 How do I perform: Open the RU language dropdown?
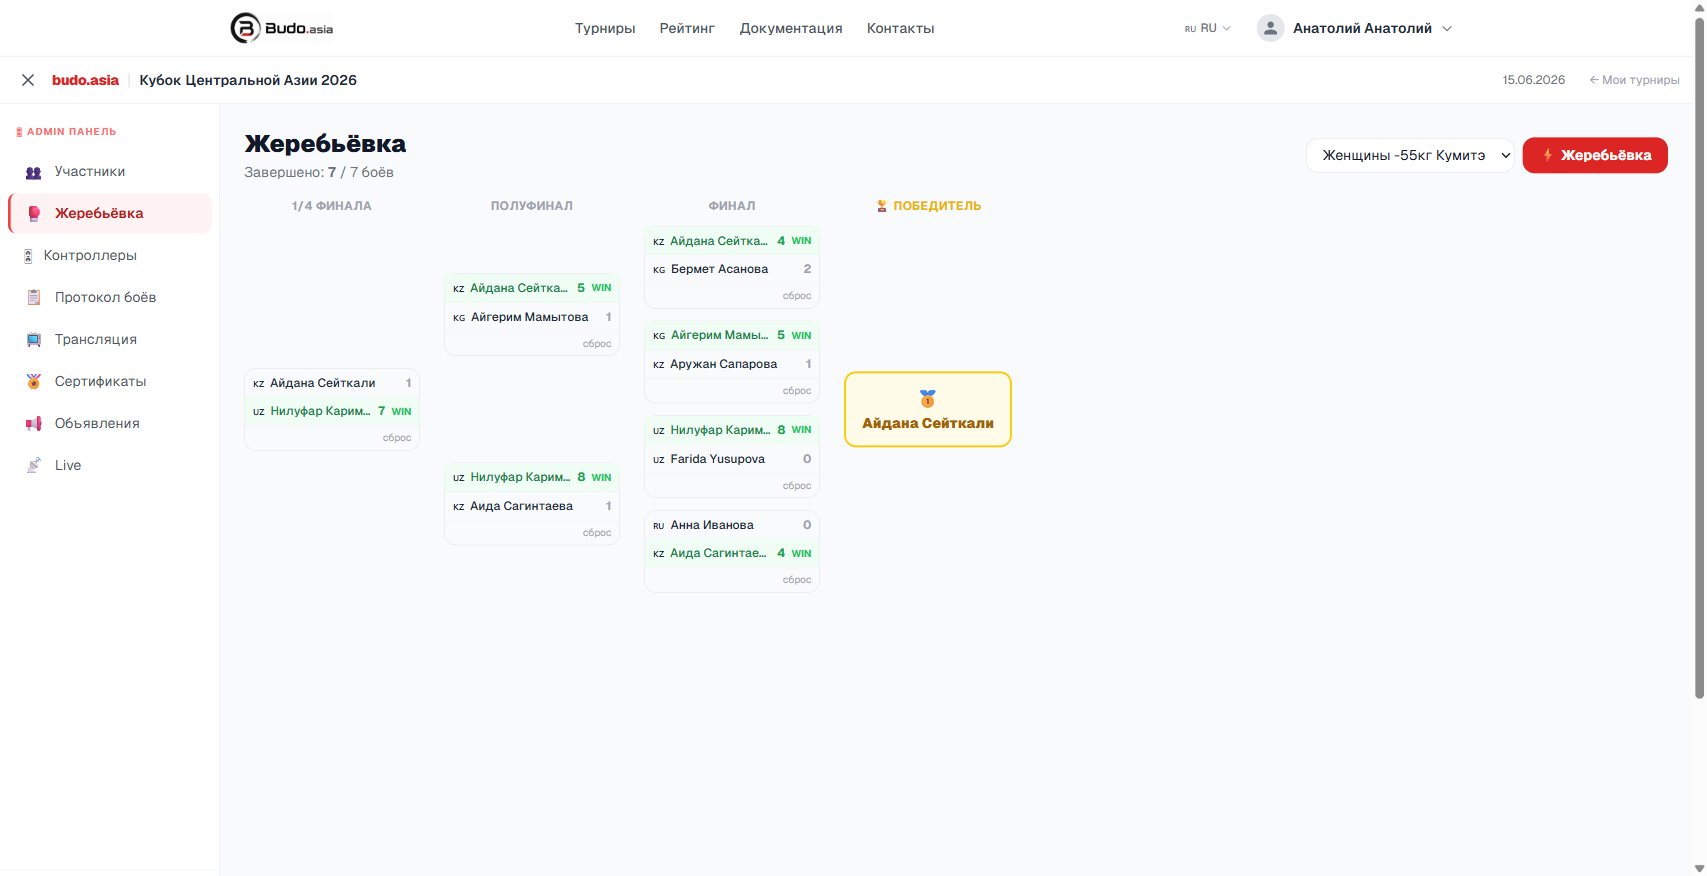click(x=1208, y=28)
